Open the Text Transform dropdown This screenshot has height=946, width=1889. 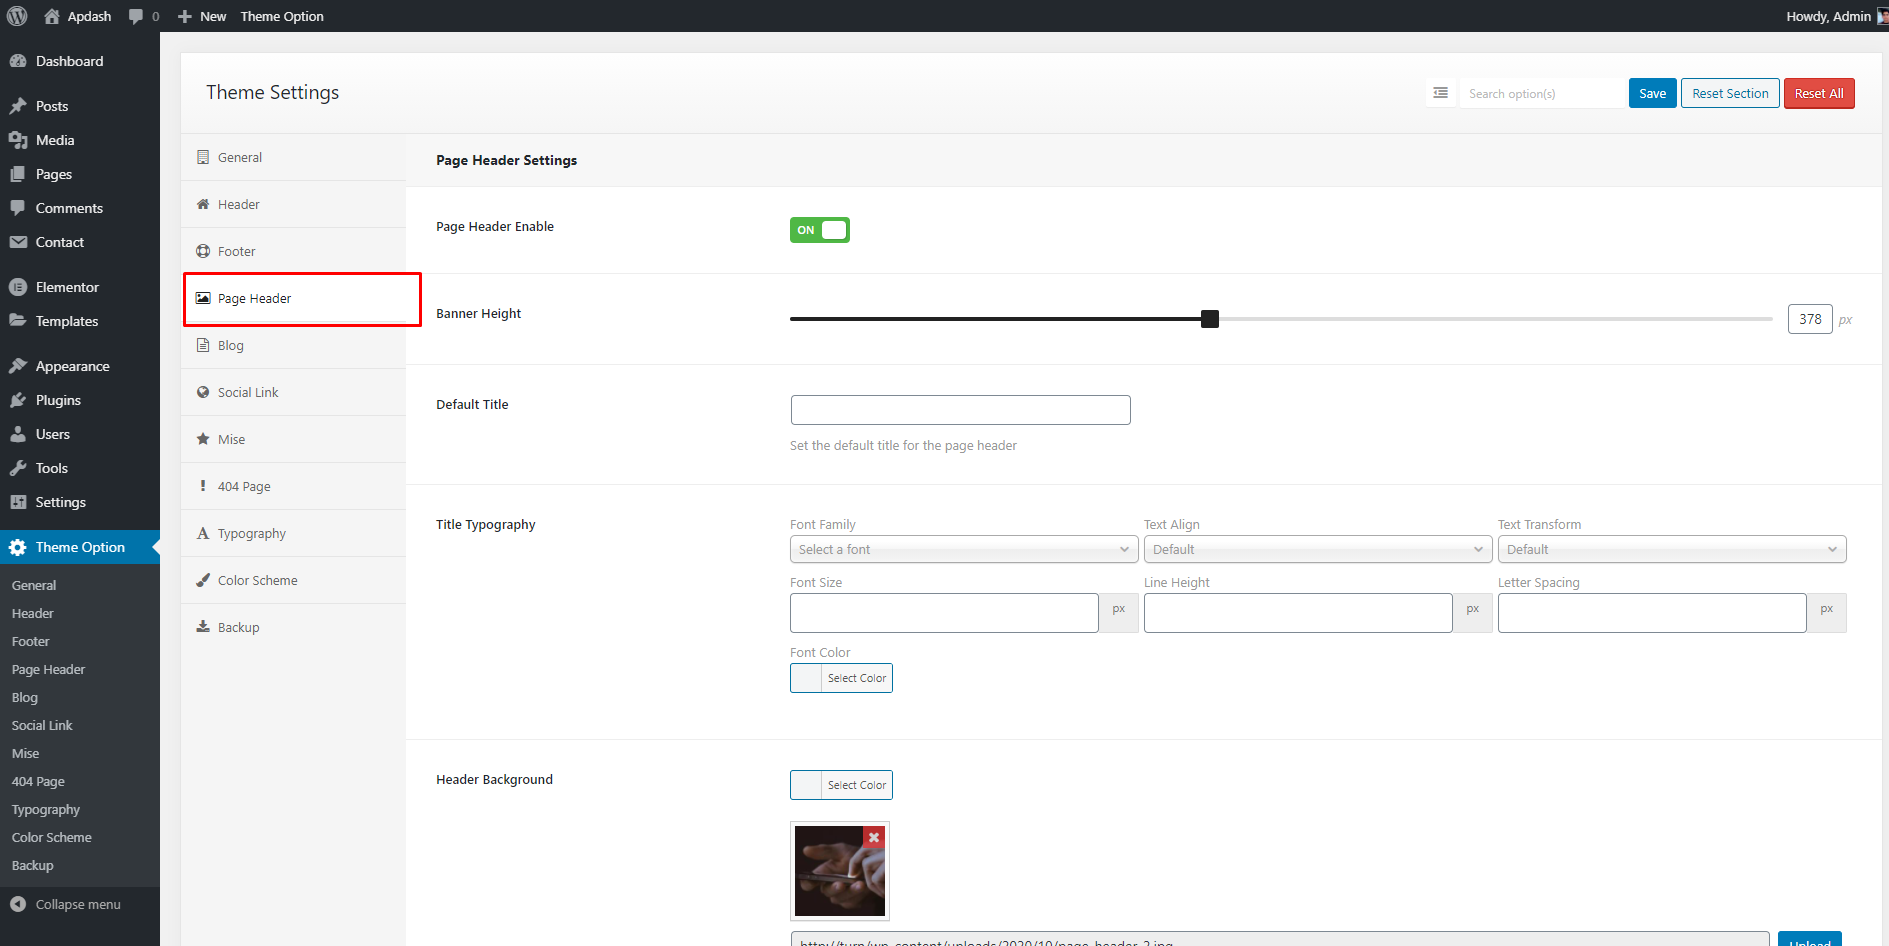(x=1671, y=549)
